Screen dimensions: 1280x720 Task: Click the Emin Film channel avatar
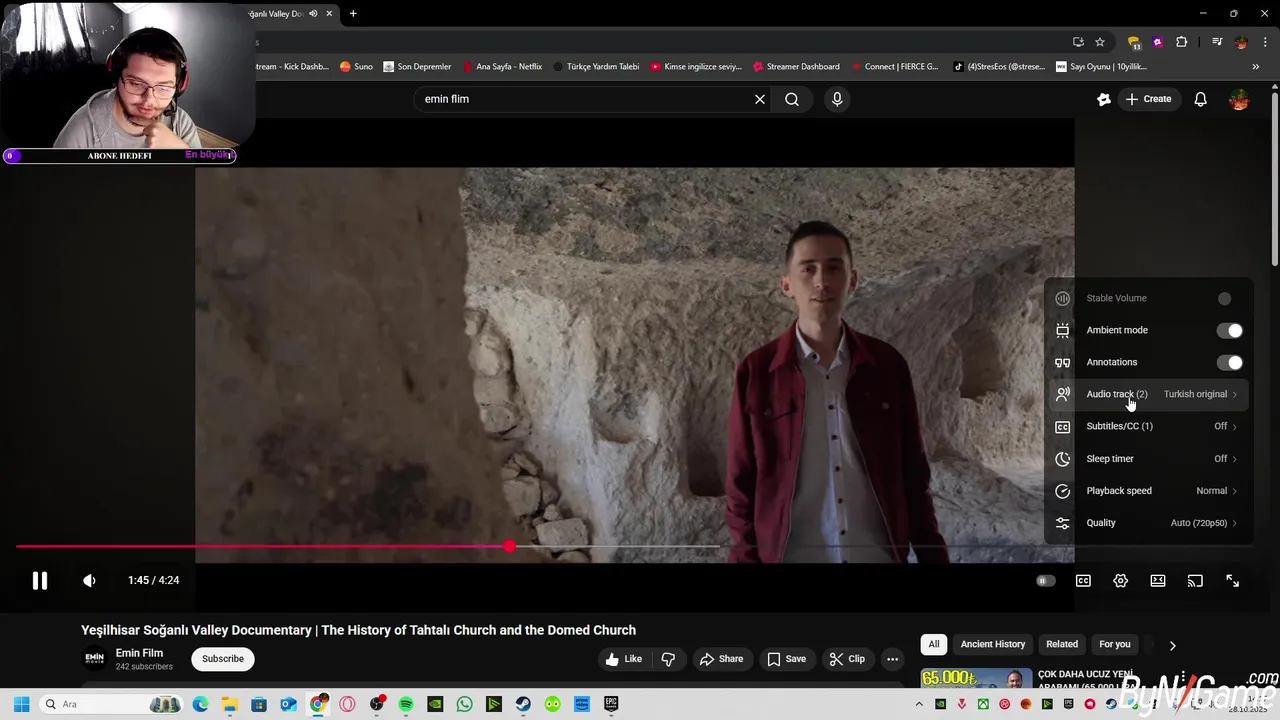coord(94,658)
